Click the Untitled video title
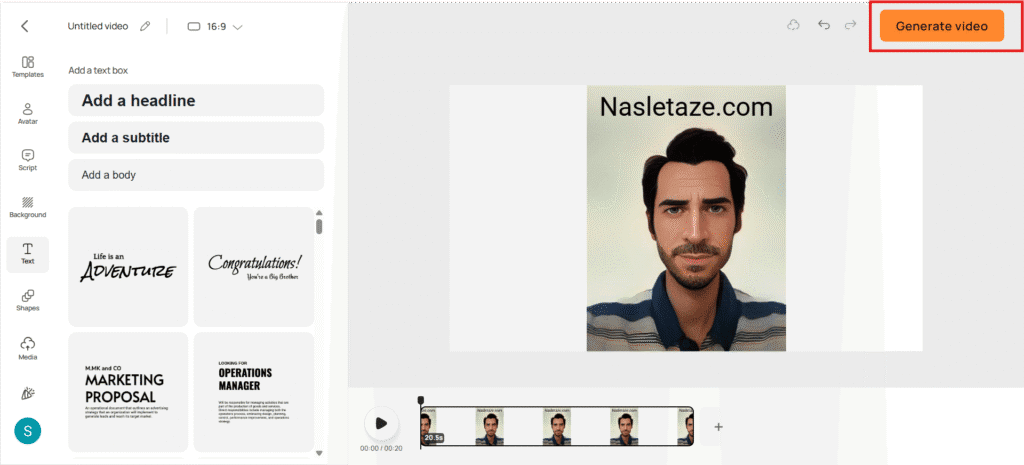Image resolution: width=1024 pixels, height=465 pixels. click(98, 27)
